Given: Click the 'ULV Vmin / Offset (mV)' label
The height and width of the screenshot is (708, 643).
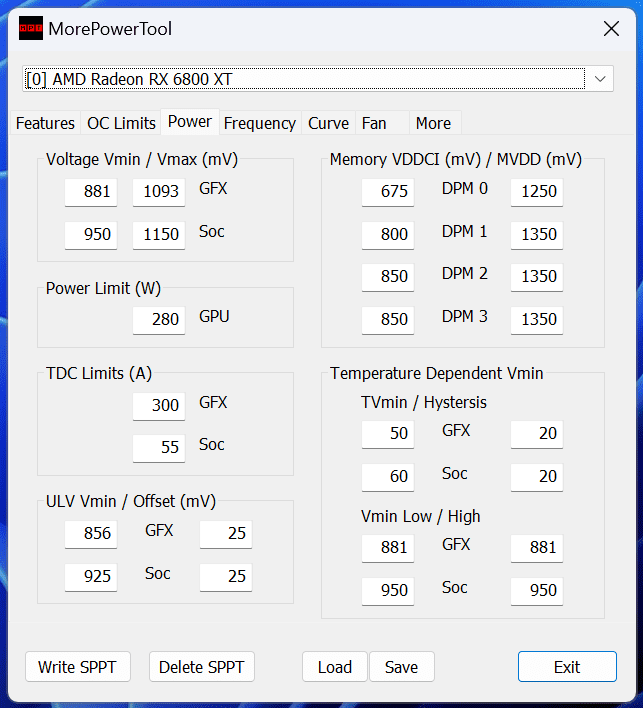Looking at the screenshot, I should (131, 502).
